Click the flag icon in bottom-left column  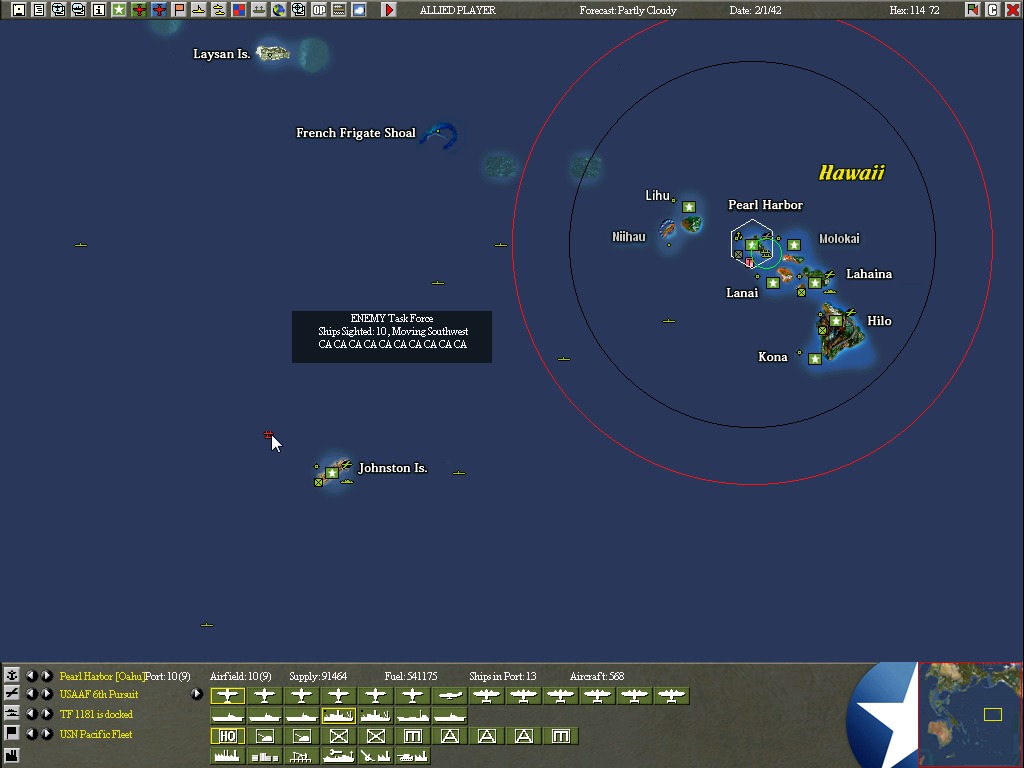pos(12,733)
